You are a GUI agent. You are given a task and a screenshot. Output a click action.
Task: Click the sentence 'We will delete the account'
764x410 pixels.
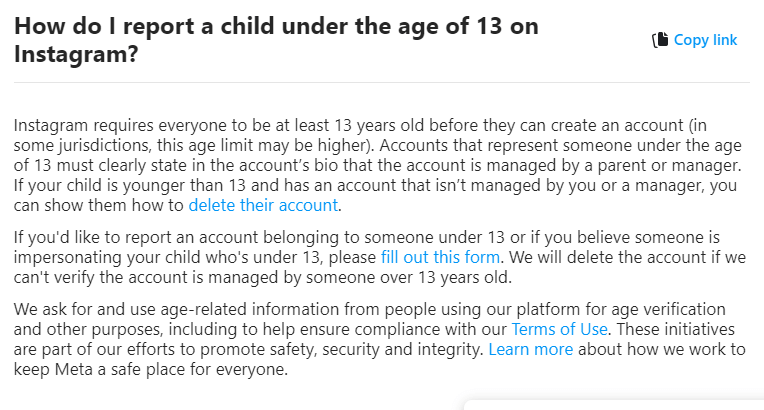coord(380,267)
